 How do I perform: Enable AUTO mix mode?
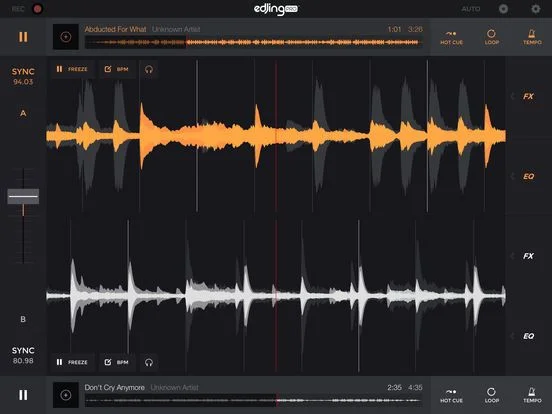point(471,9)
